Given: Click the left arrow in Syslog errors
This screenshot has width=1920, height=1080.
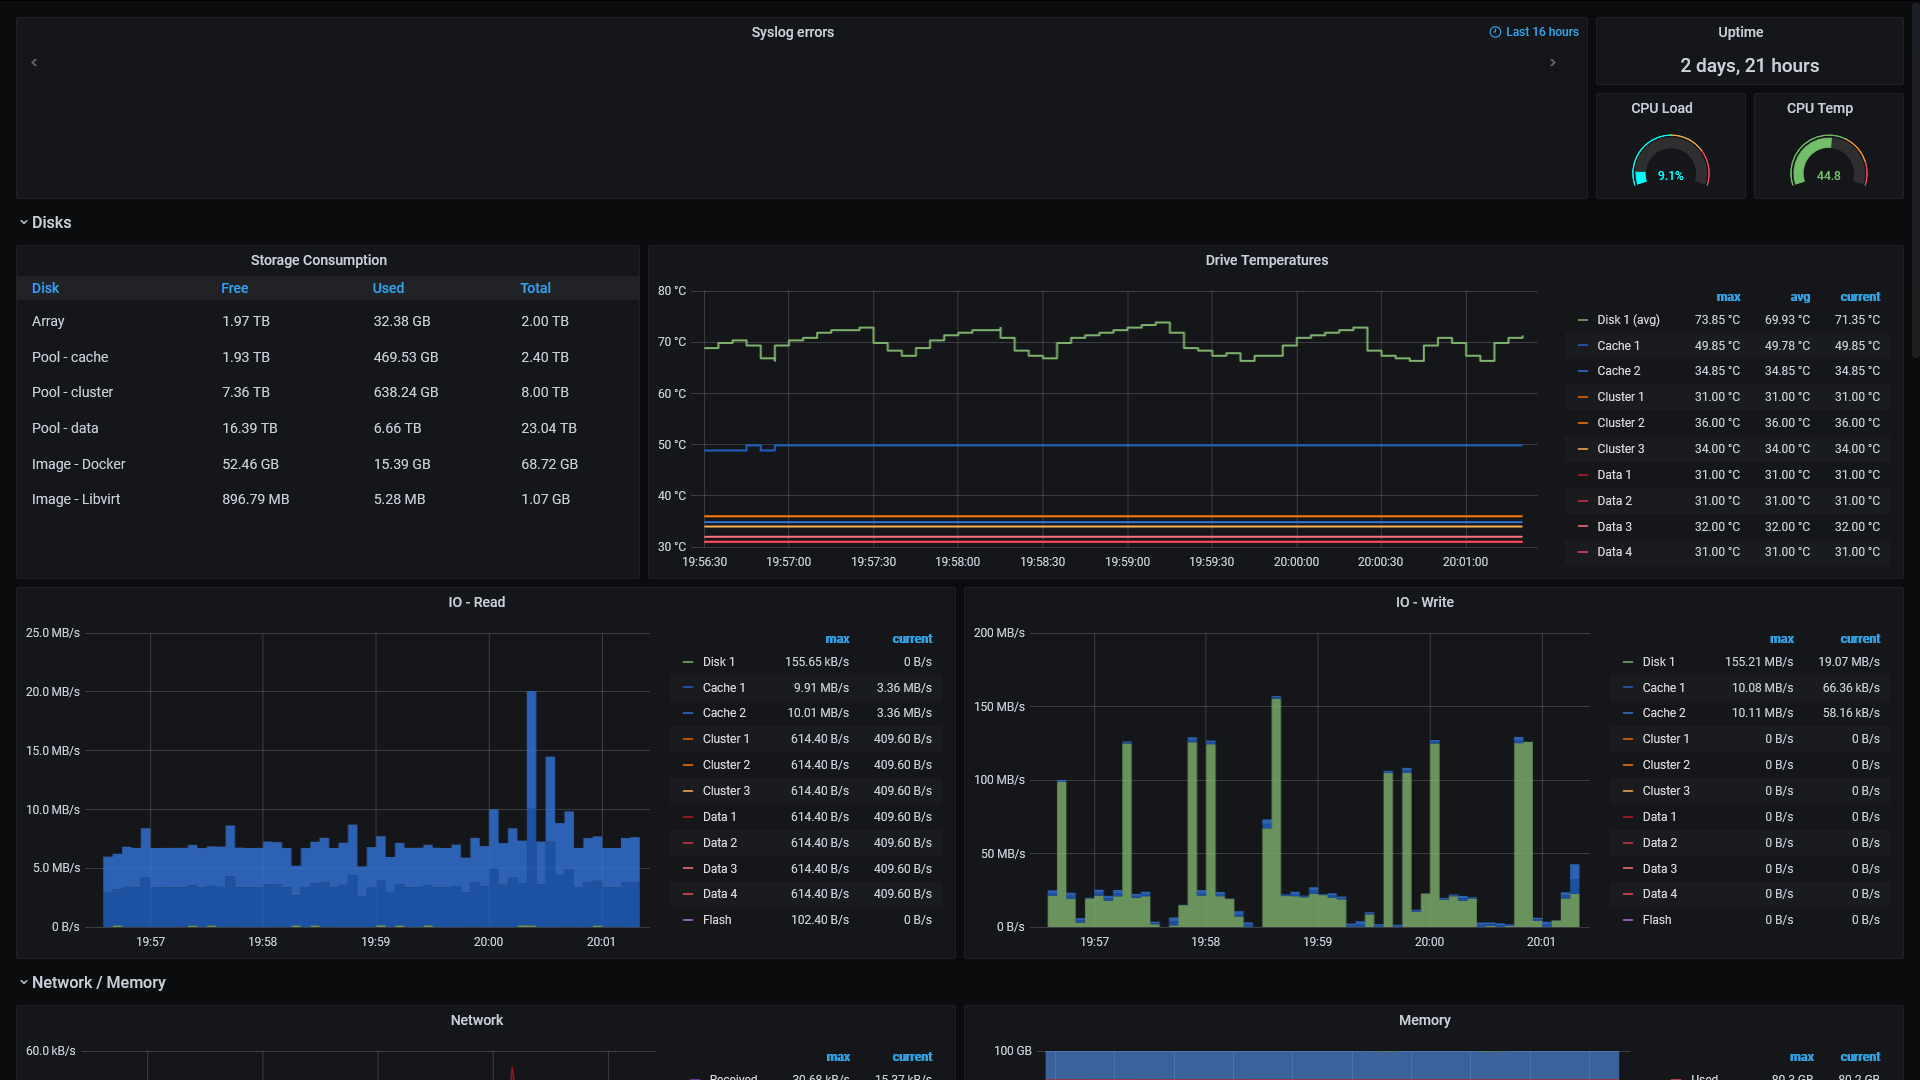Looking at the screenshot, I should [x=34, y=63].
